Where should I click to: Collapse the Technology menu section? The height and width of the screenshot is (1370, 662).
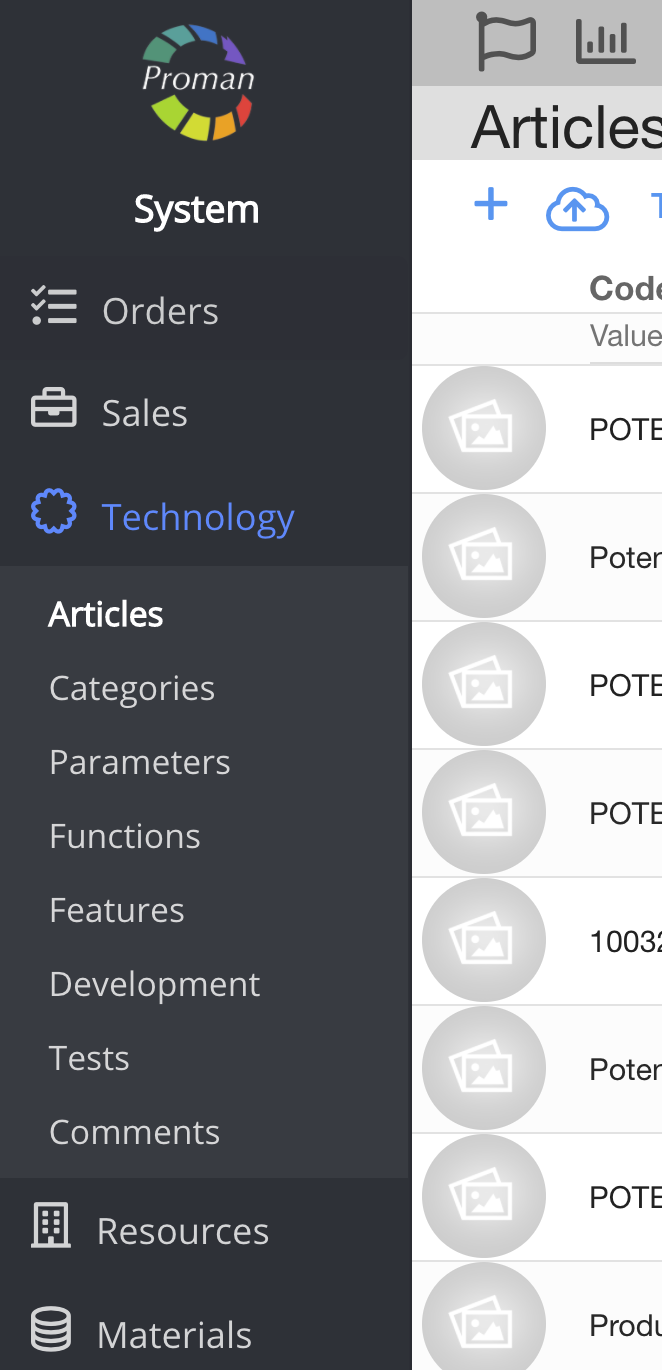click(x=198, y=517)
